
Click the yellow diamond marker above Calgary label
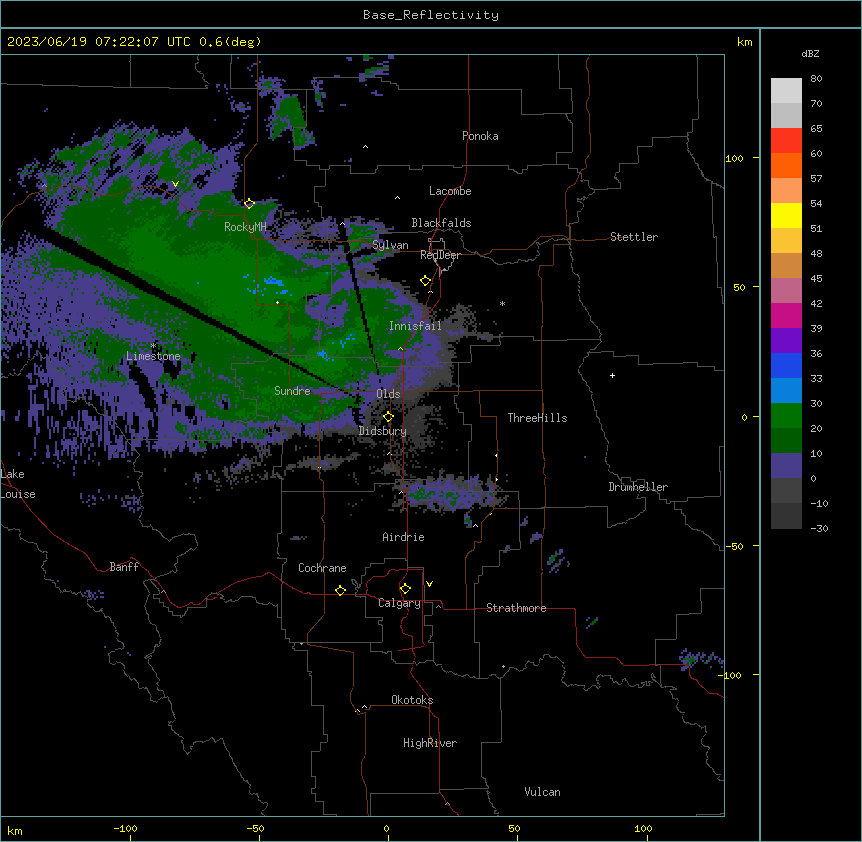point(405,589)
